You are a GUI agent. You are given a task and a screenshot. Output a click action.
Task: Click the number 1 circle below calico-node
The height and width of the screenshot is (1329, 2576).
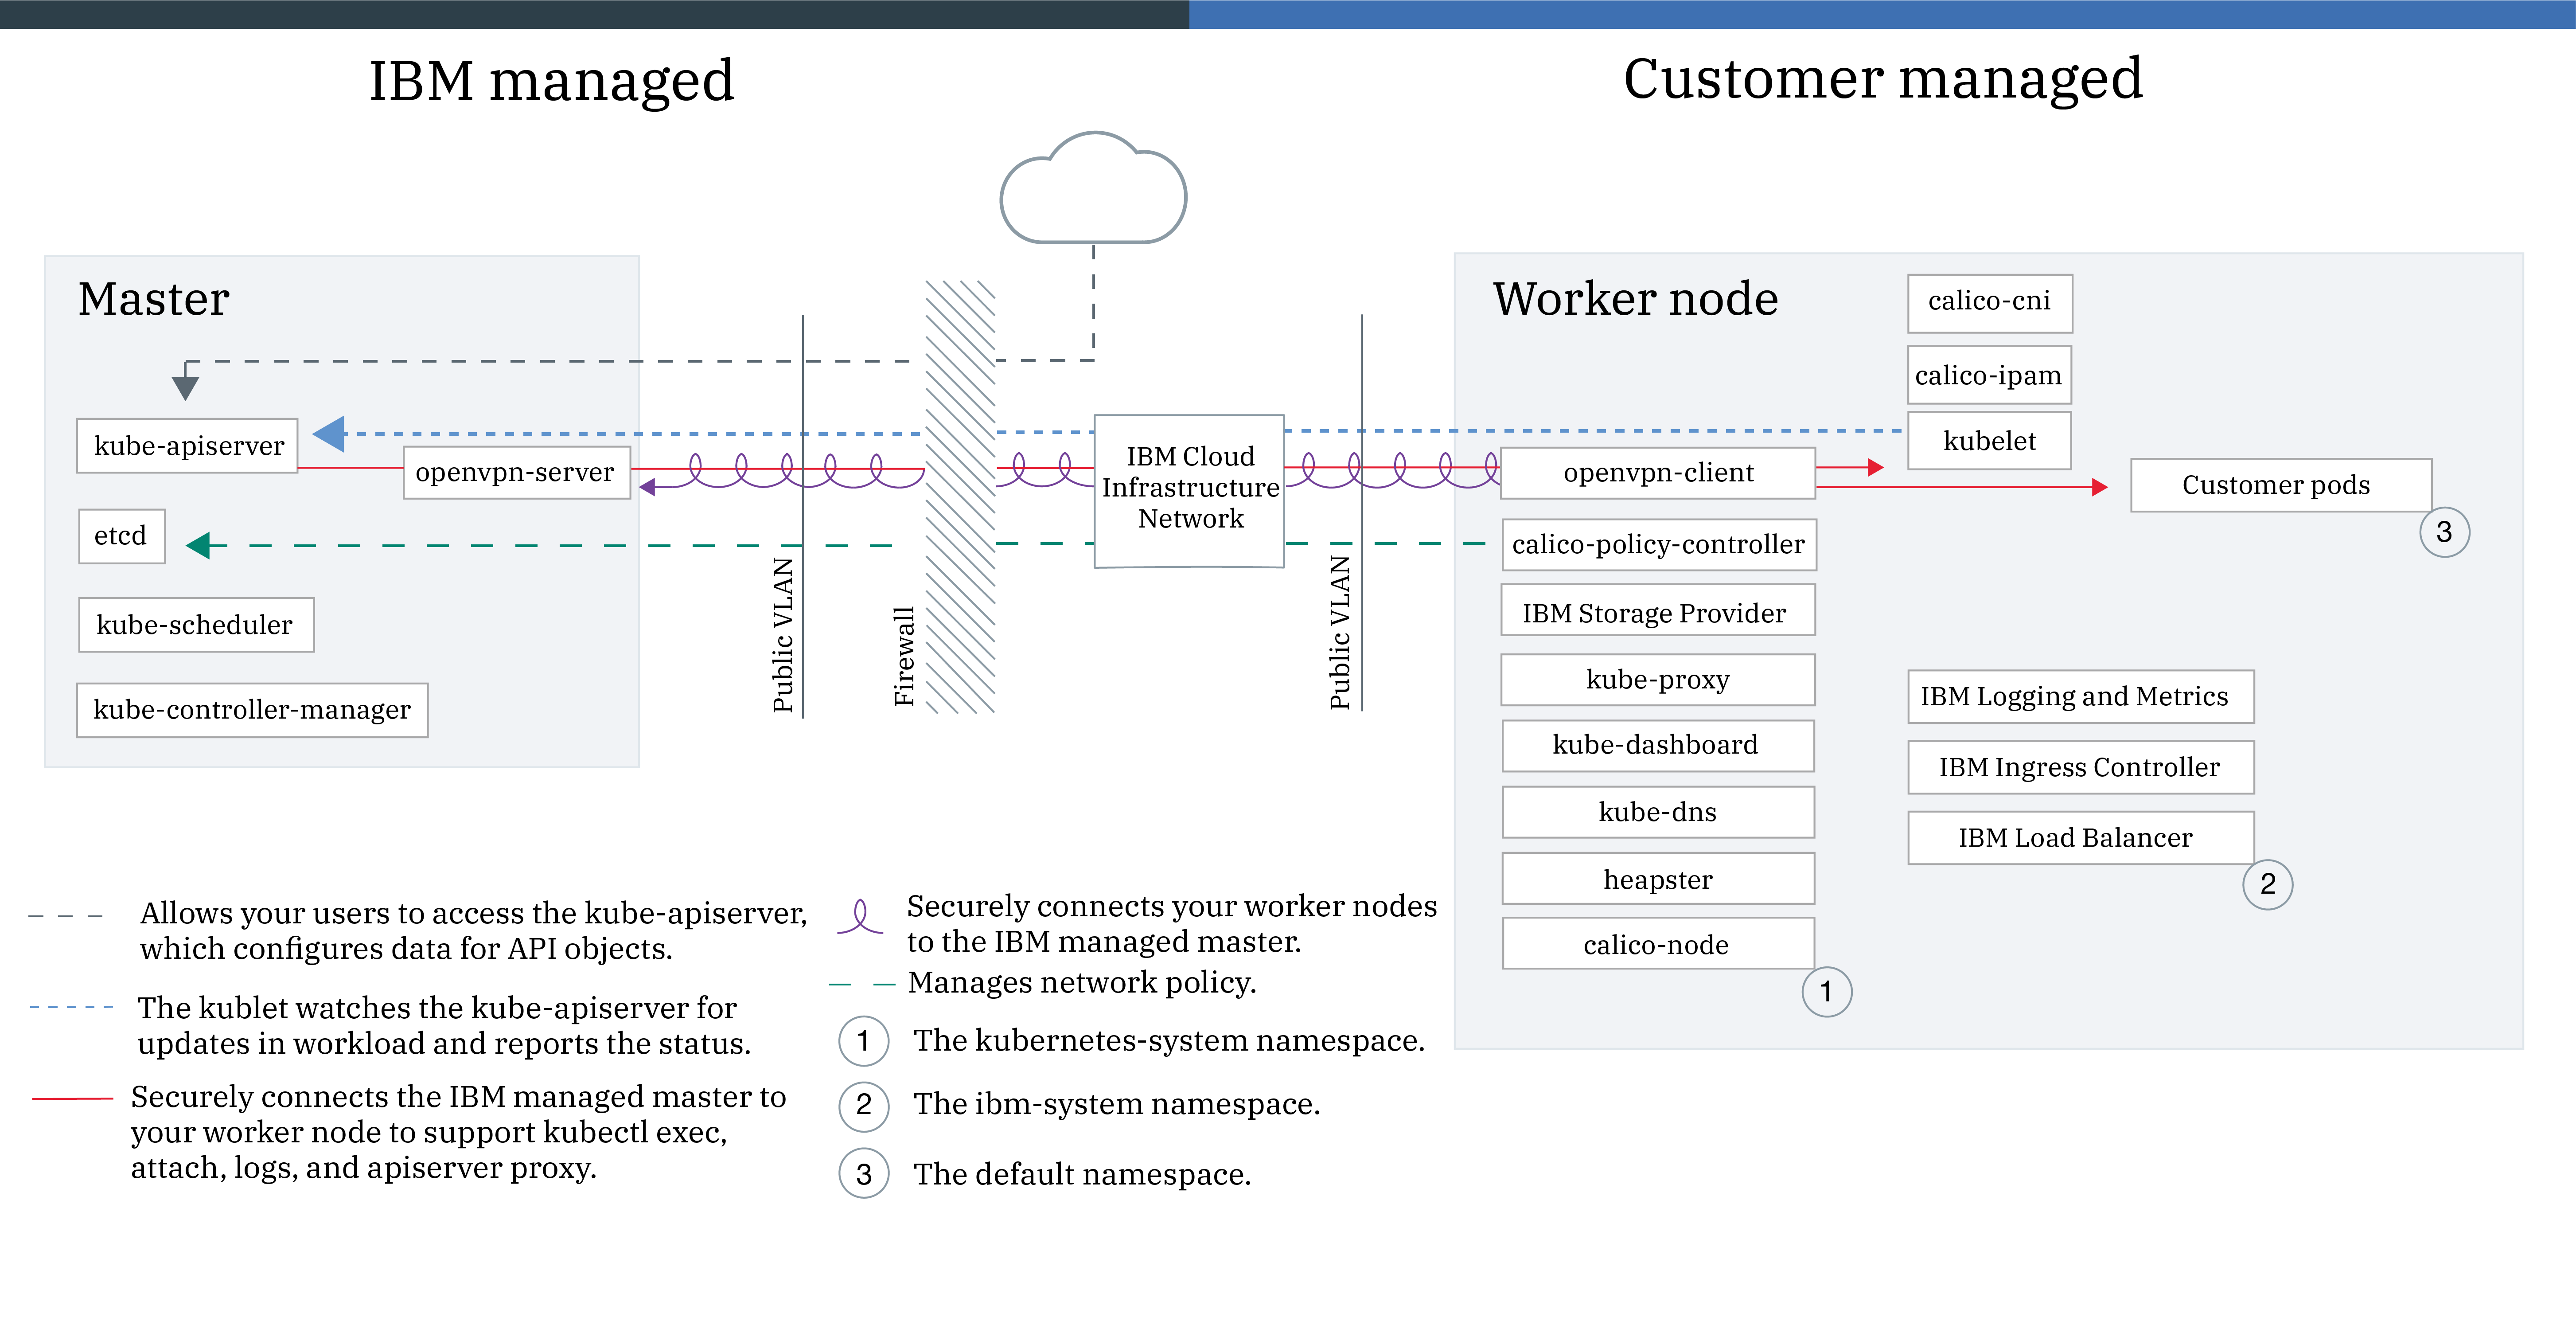pyautogui.click(x=1826, y=992)
